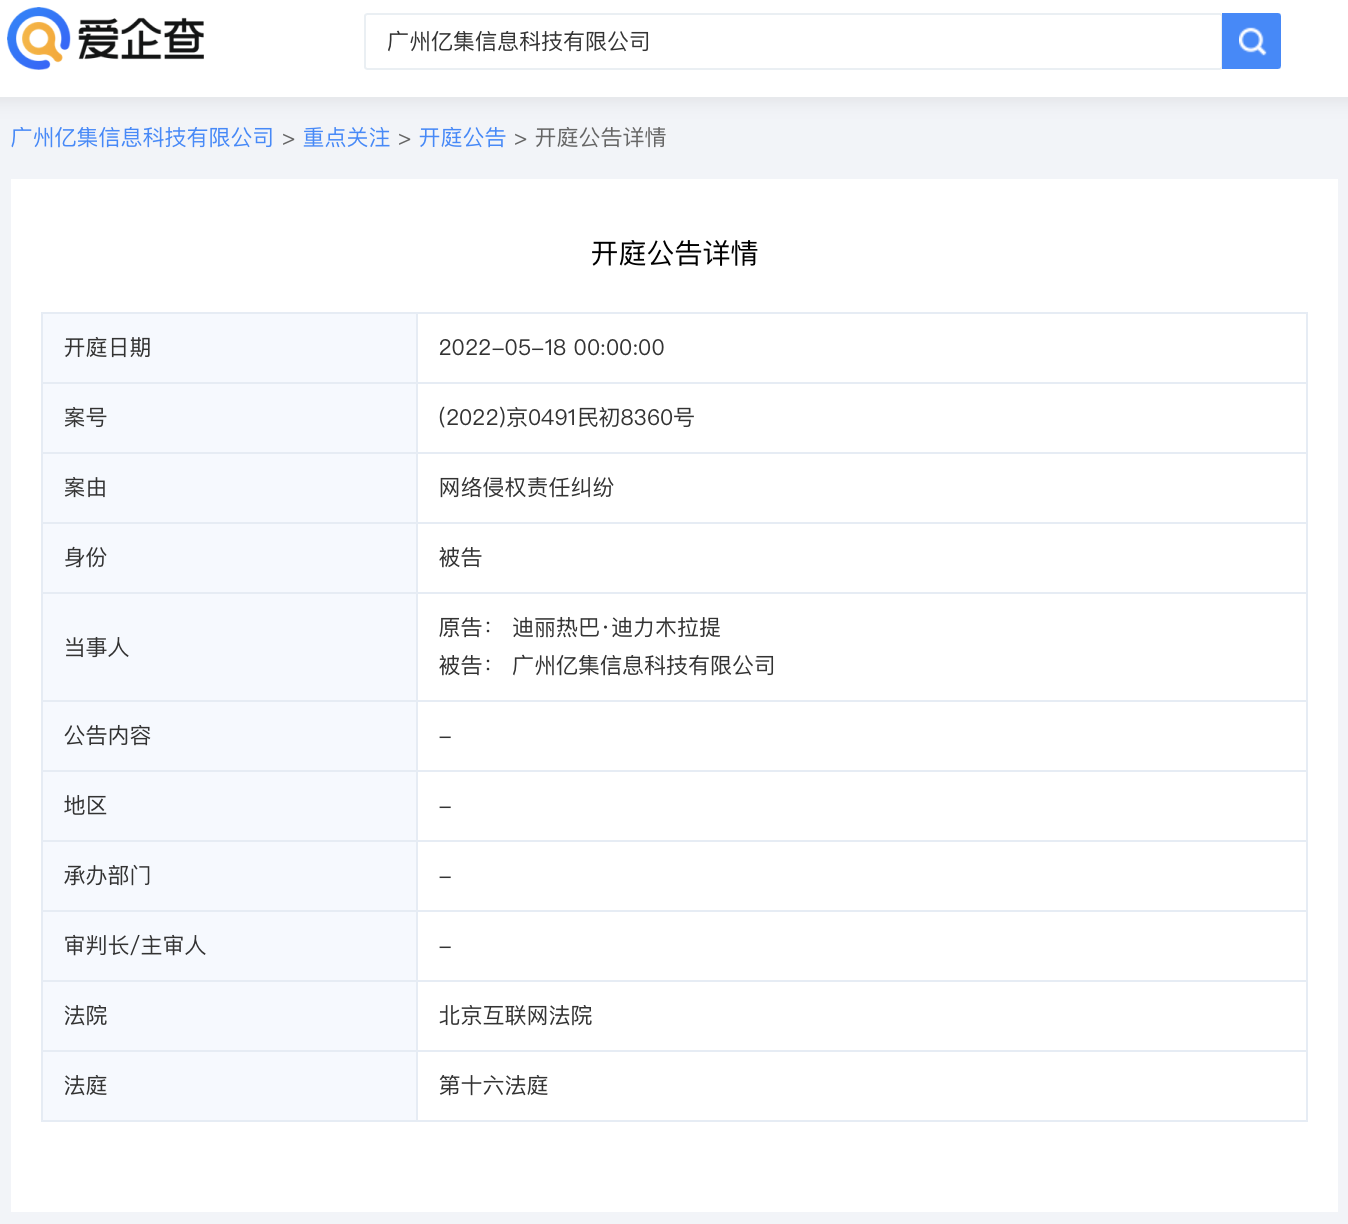Select the 案由 label cell
The width and height of the screenshot is (1348, 1224).
(229, 488)
